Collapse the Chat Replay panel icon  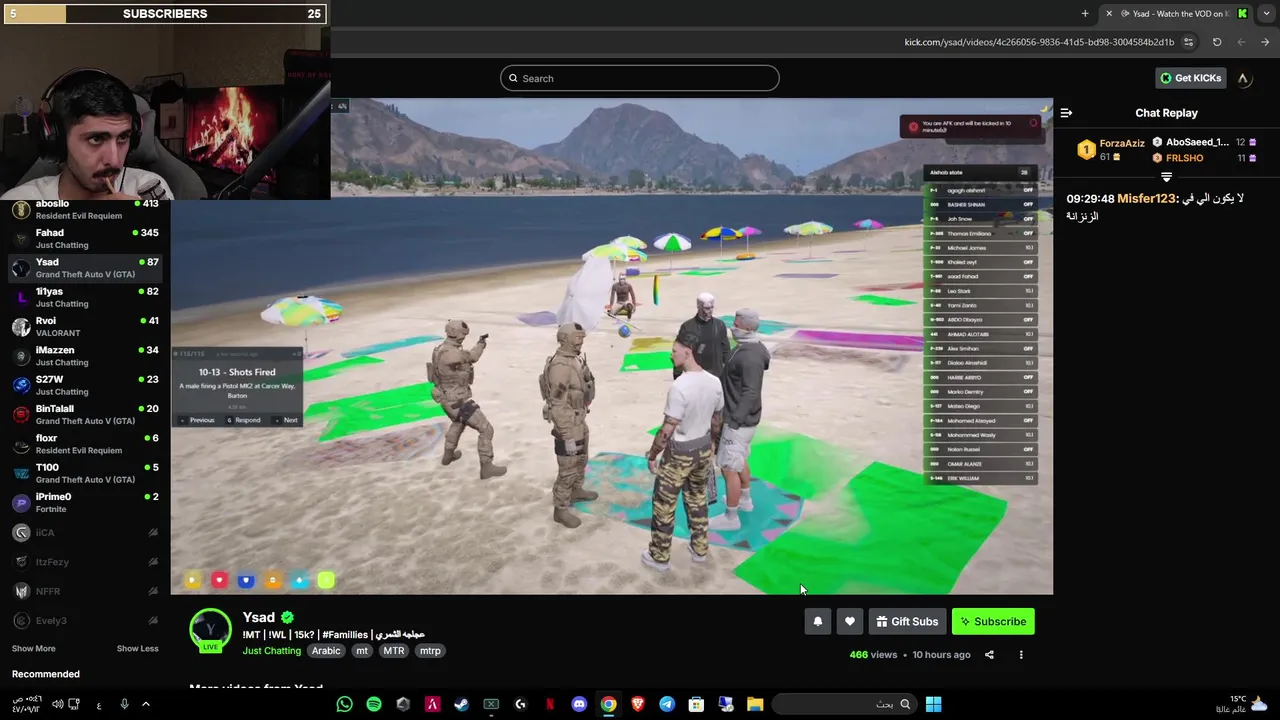(x=1066, y=113)
